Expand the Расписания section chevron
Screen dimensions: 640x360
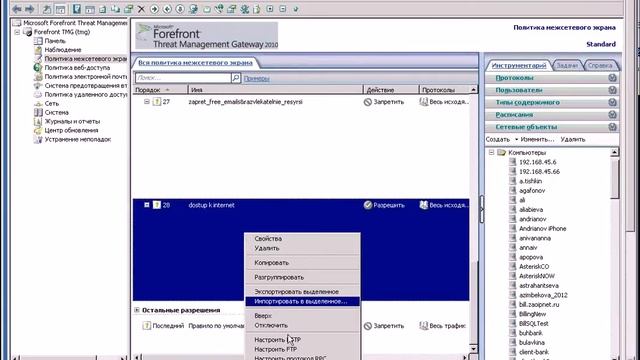(x=612, y=114)
